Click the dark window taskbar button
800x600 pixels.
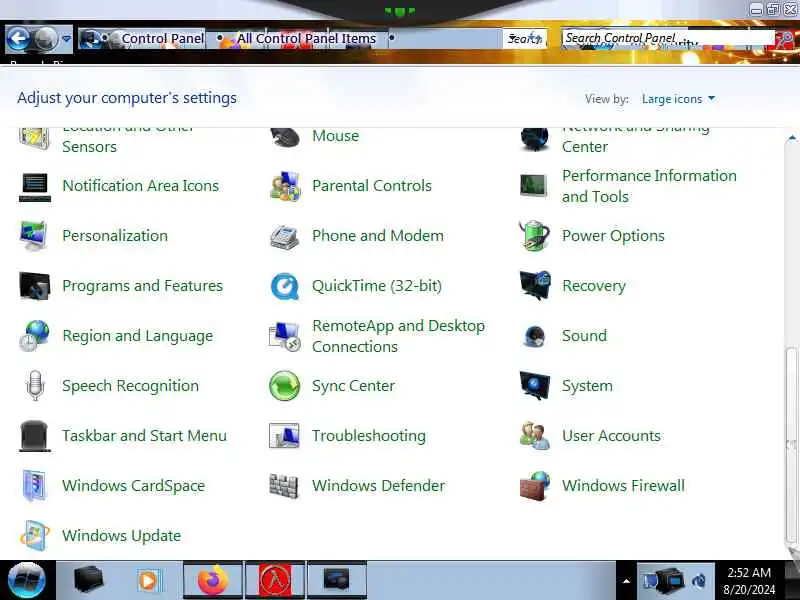point(337,580)
